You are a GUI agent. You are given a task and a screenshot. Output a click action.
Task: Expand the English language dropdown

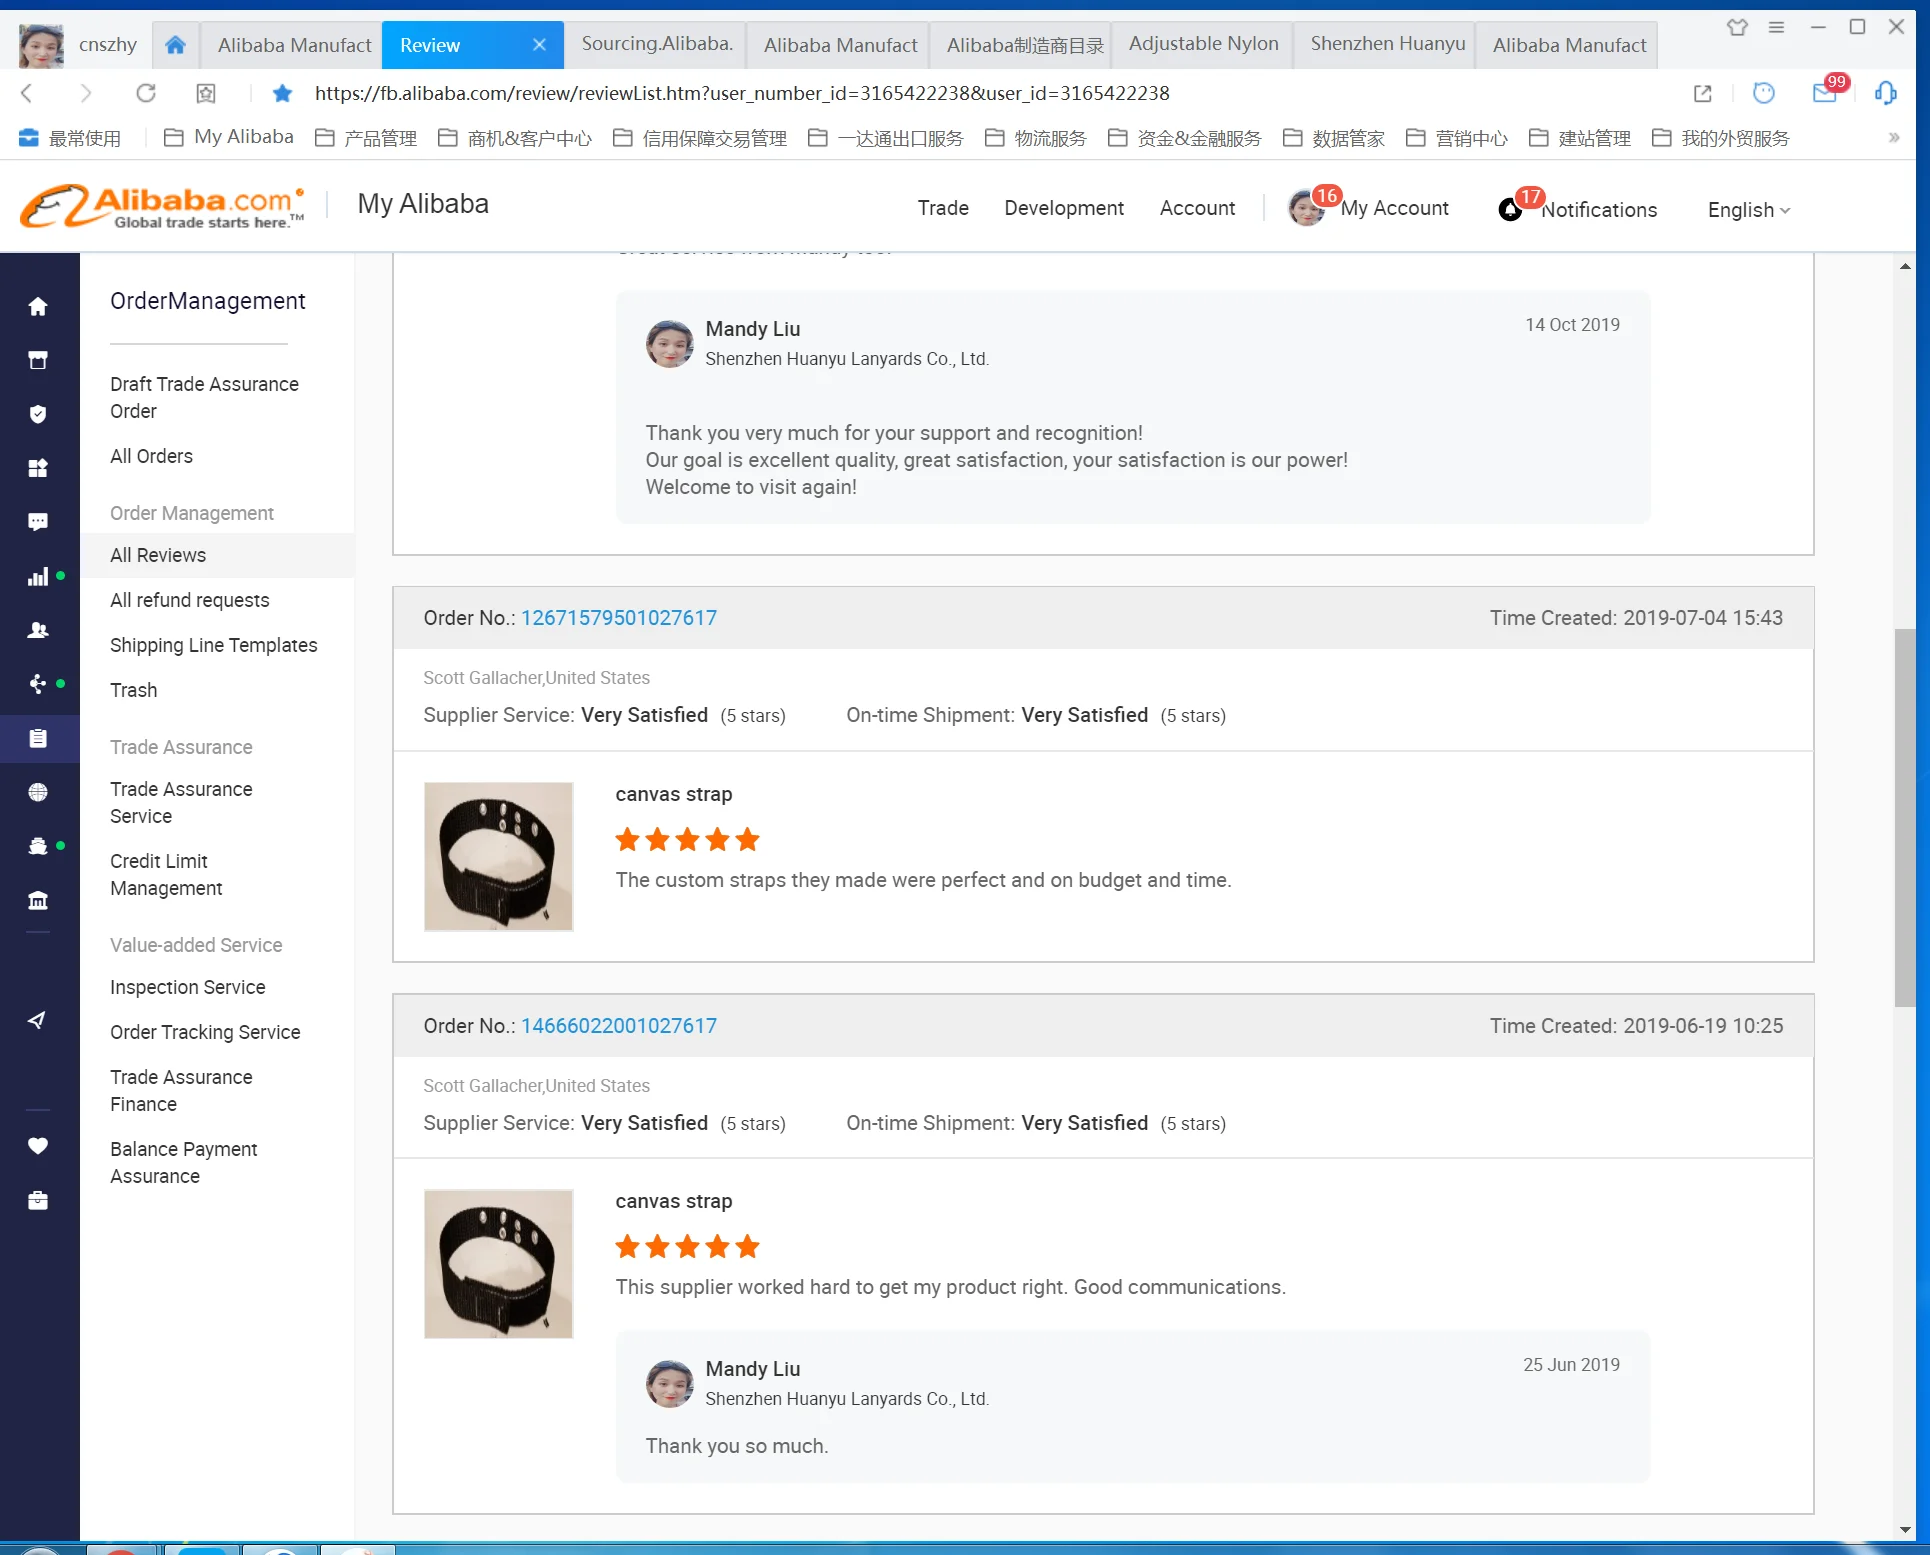click(x=1748, y=210)
